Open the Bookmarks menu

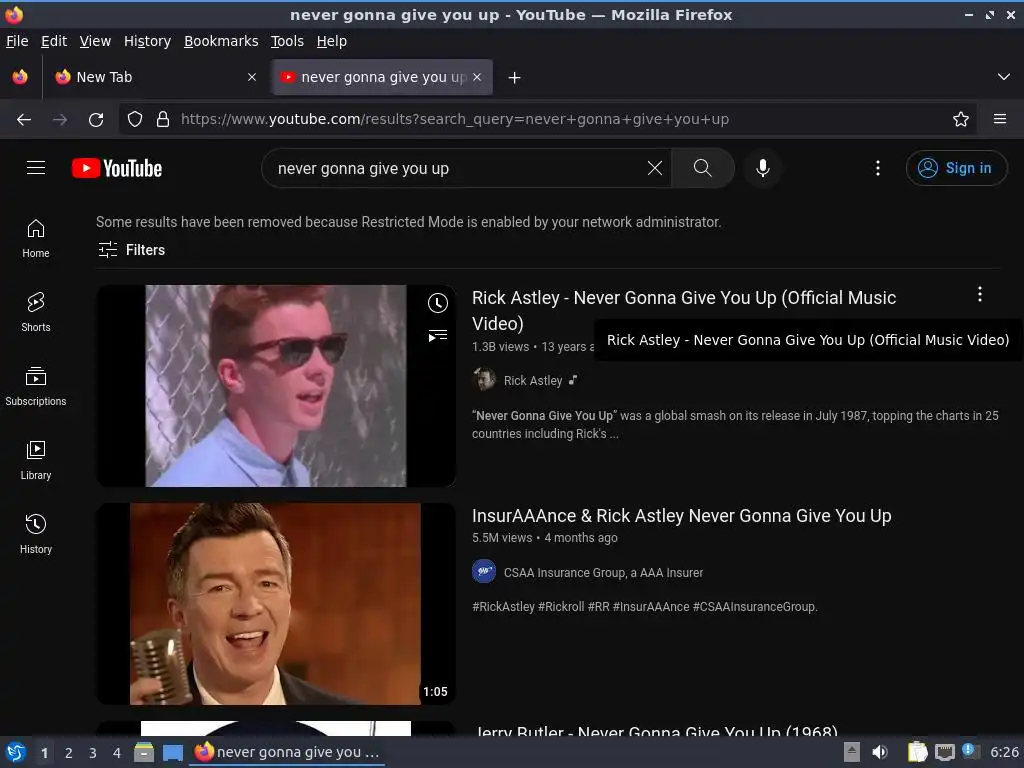(x=221, y=41)
